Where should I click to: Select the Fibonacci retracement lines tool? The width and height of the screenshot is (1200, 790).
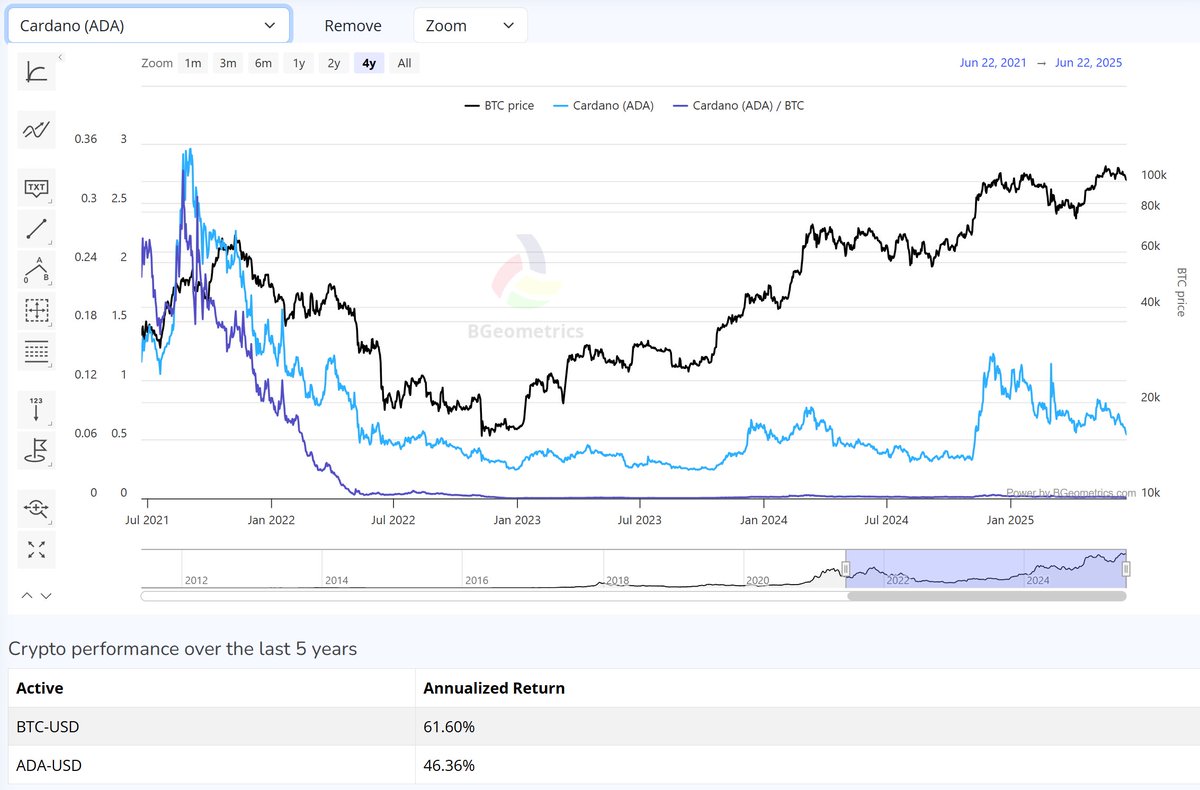pyautogui.click(x=37, y=352)
